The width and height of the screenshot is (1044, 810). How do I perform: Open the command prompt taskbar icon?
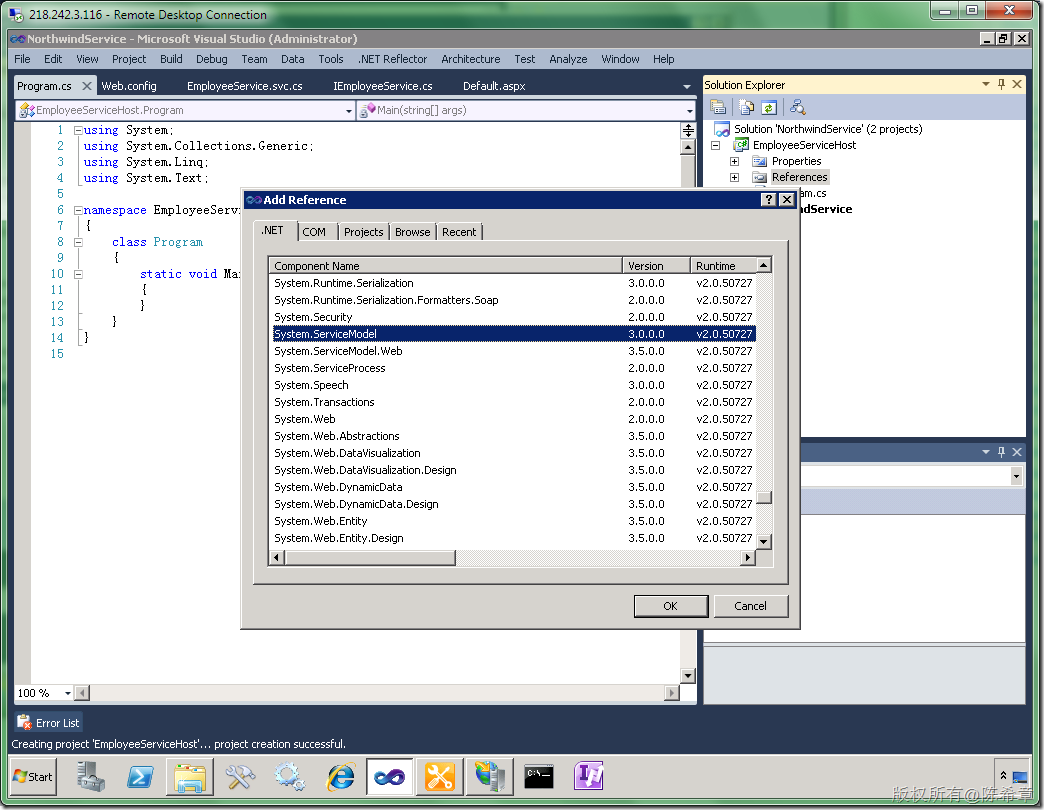point(539,776)
